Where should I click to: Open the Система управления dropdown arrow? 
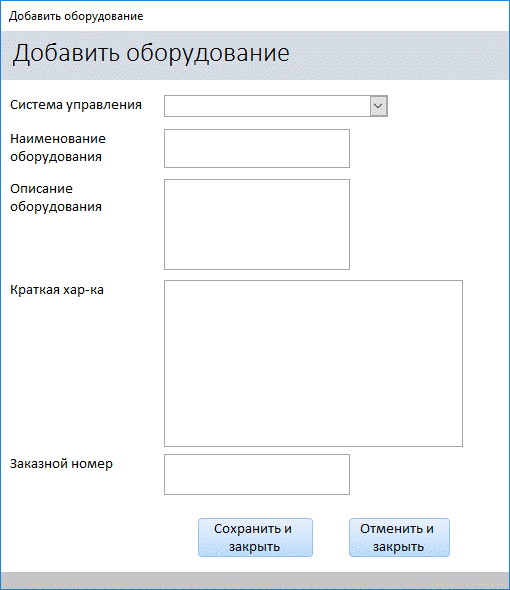point(378,106)
